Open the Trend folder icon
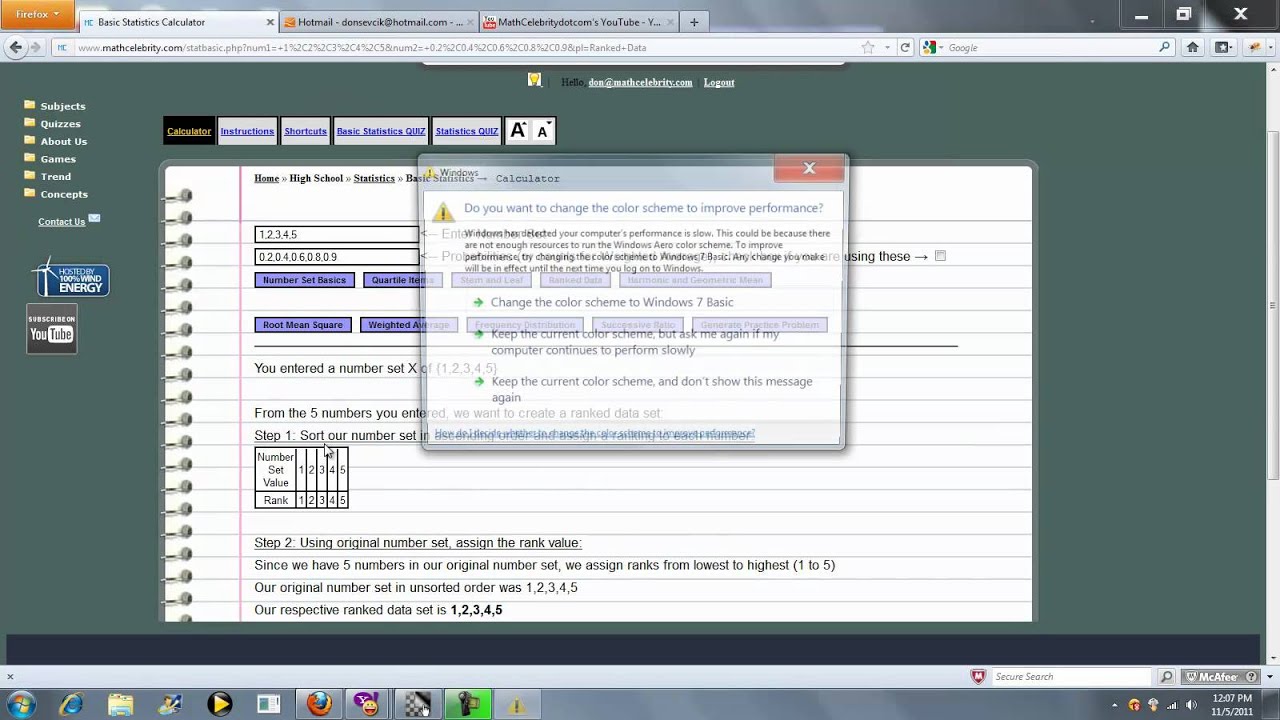This screenshot has width=1280, height=720. (x=30, y=176)
